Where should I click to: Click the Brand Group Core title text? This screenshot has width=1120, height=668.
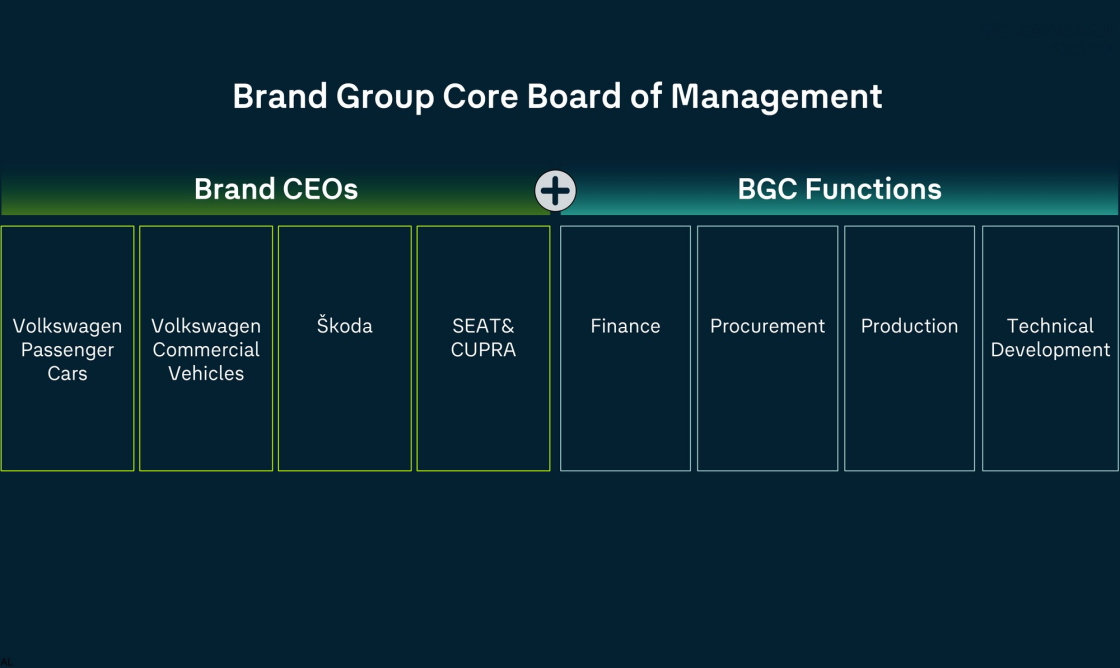[x=400, y=97]
